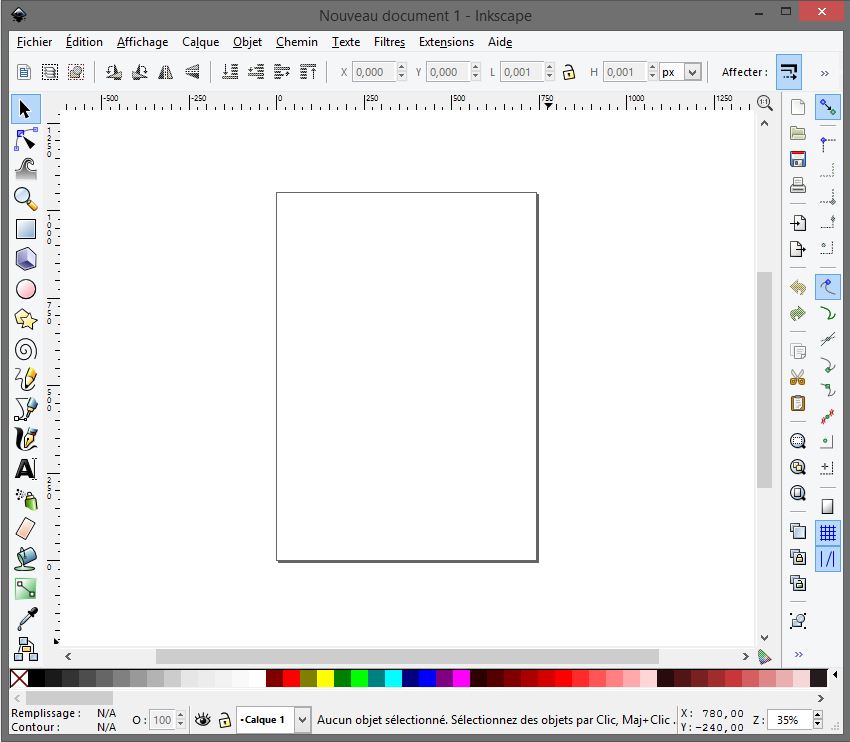The width and height of the screenshot is (850, 742).
Task: Toggle current layer visibility eye icon
Action: 203,719
